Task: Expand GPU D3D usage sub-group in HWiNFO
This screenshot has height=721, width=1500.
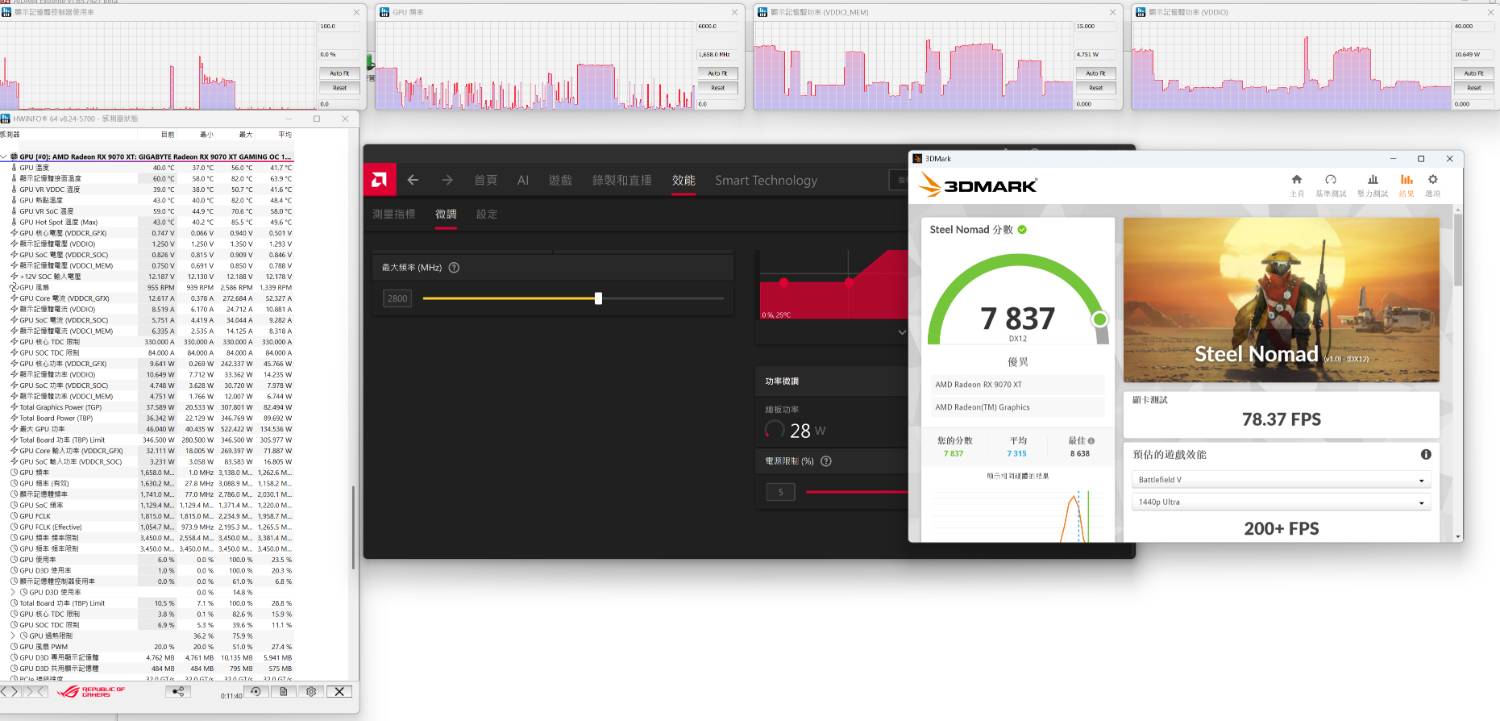Action: [12, 592]
